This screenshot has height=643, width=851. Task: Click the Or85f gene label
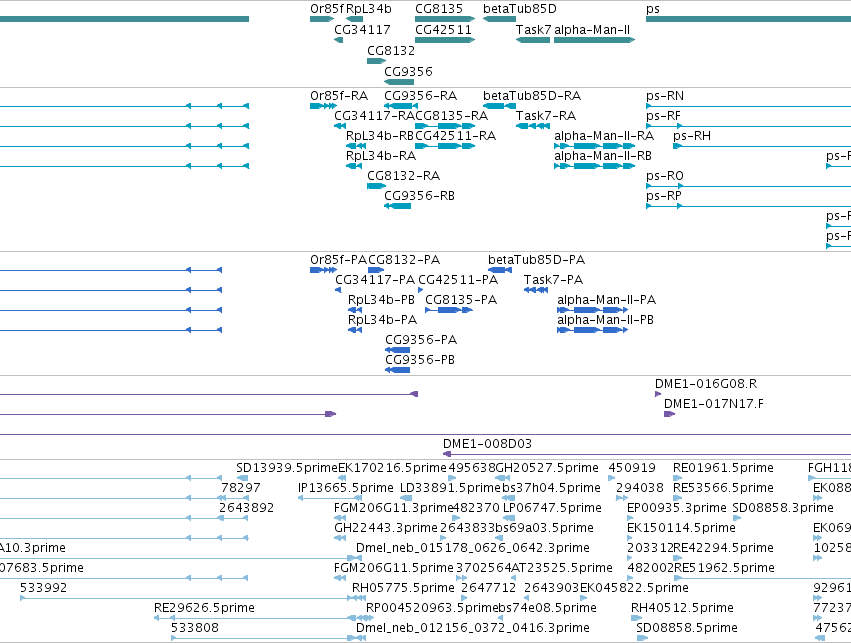(327, 9)
